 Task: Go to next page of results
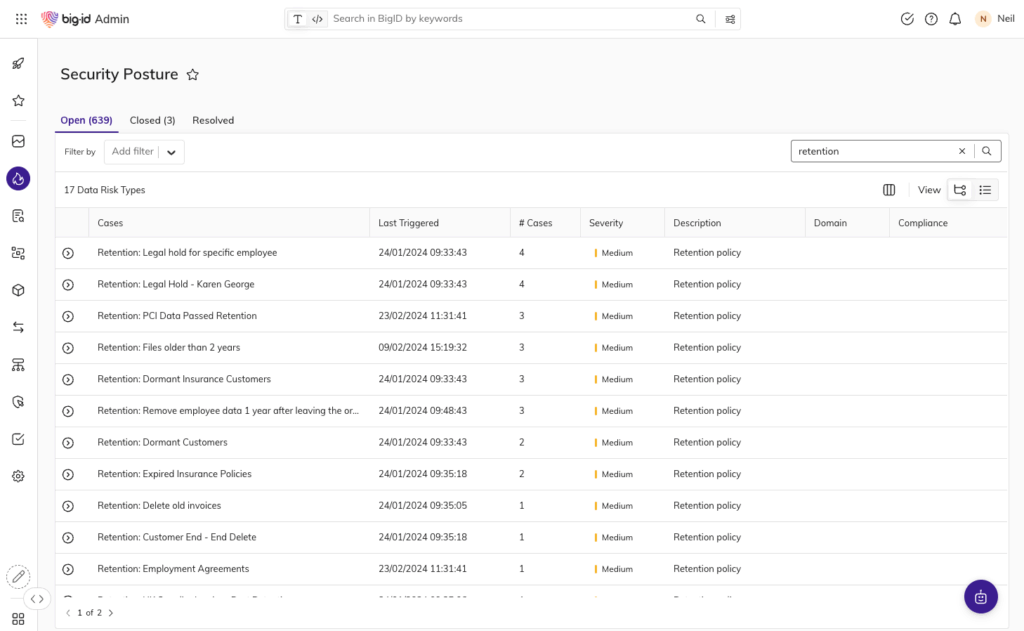coord(111,613)
